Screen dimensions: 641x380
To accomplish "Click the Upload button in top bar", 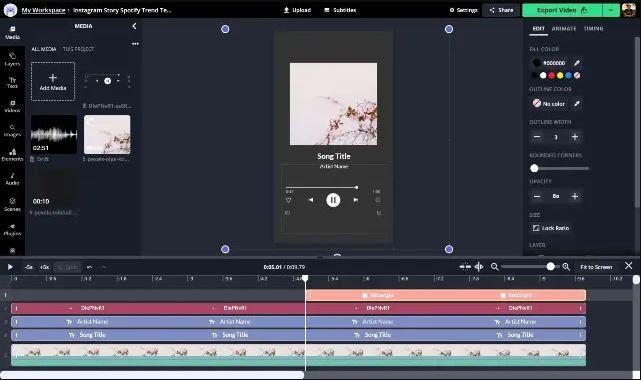I will [x=297, y=10].
